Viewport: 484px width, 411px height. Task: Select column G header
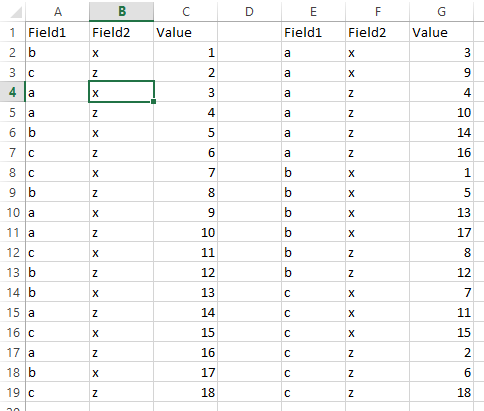pos(441,11)
